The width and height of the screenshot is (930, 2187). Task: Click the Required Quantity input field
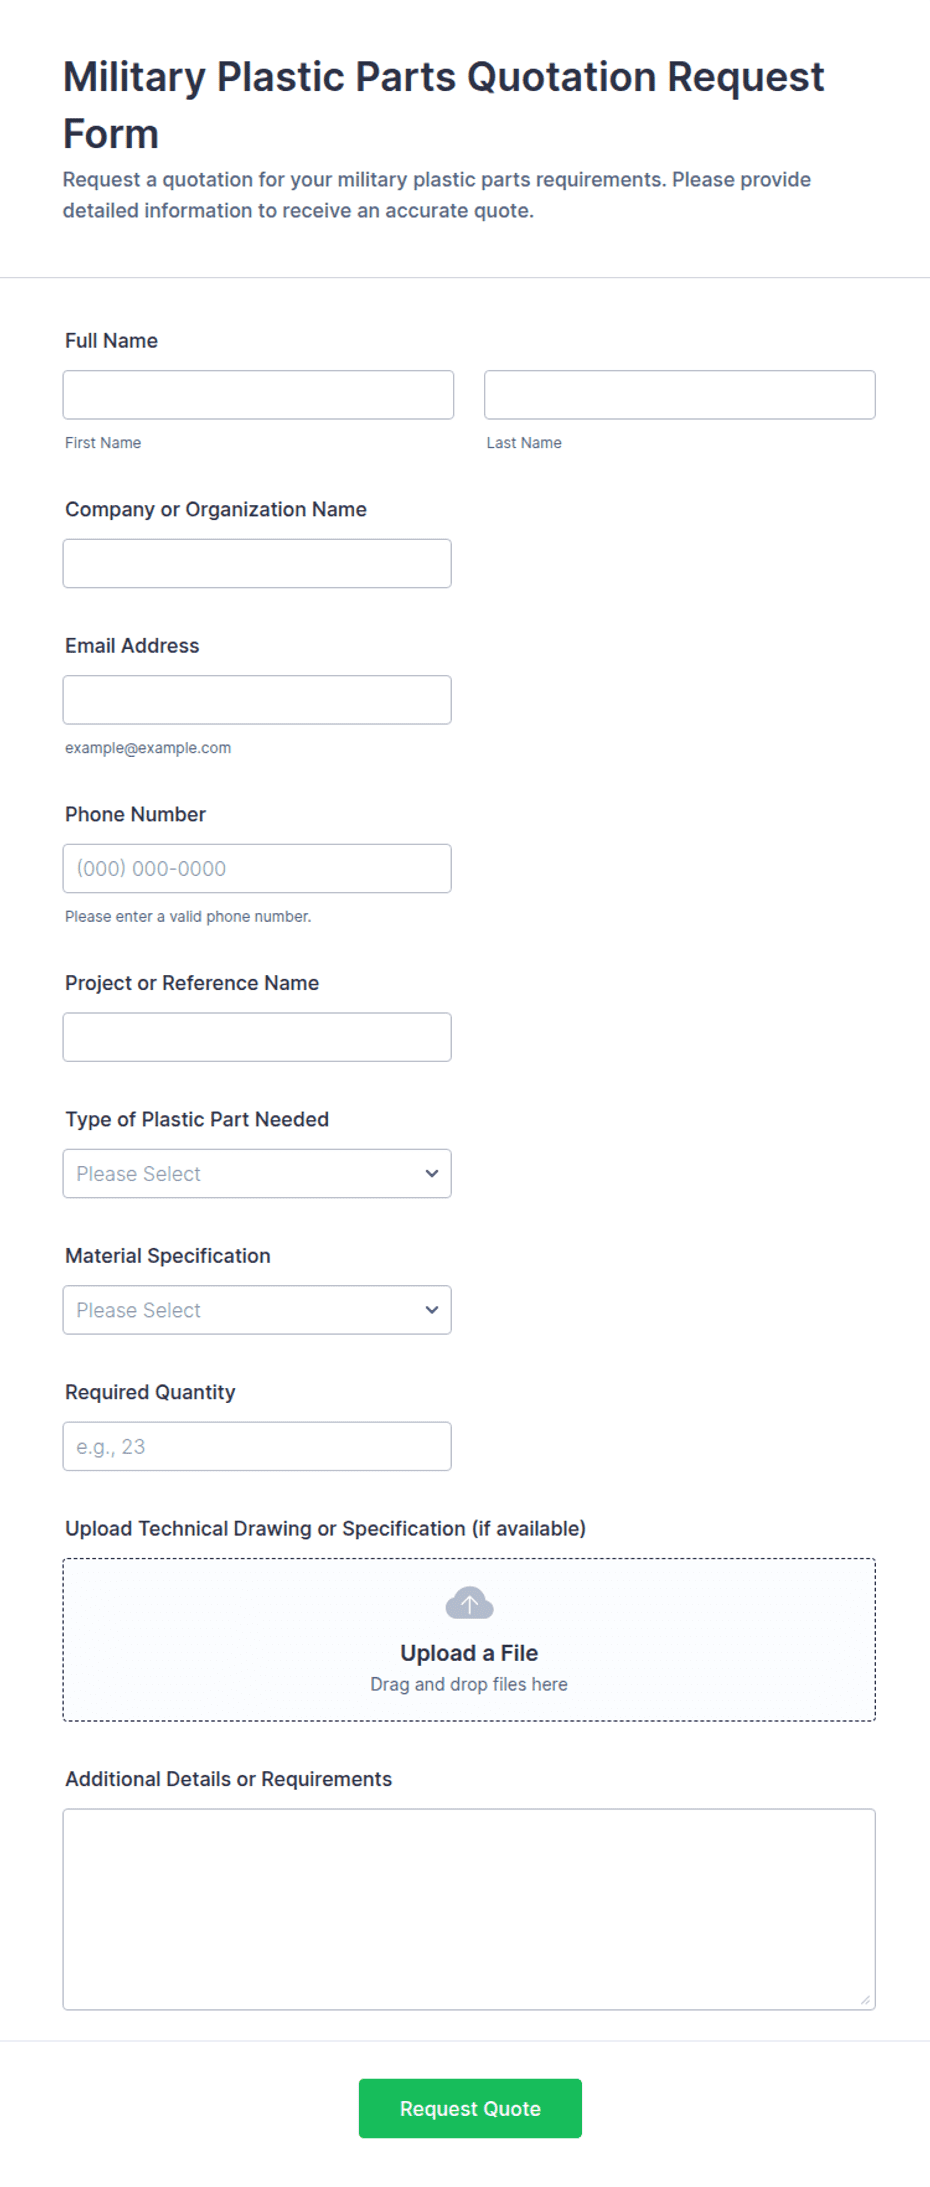(257, 1446)
